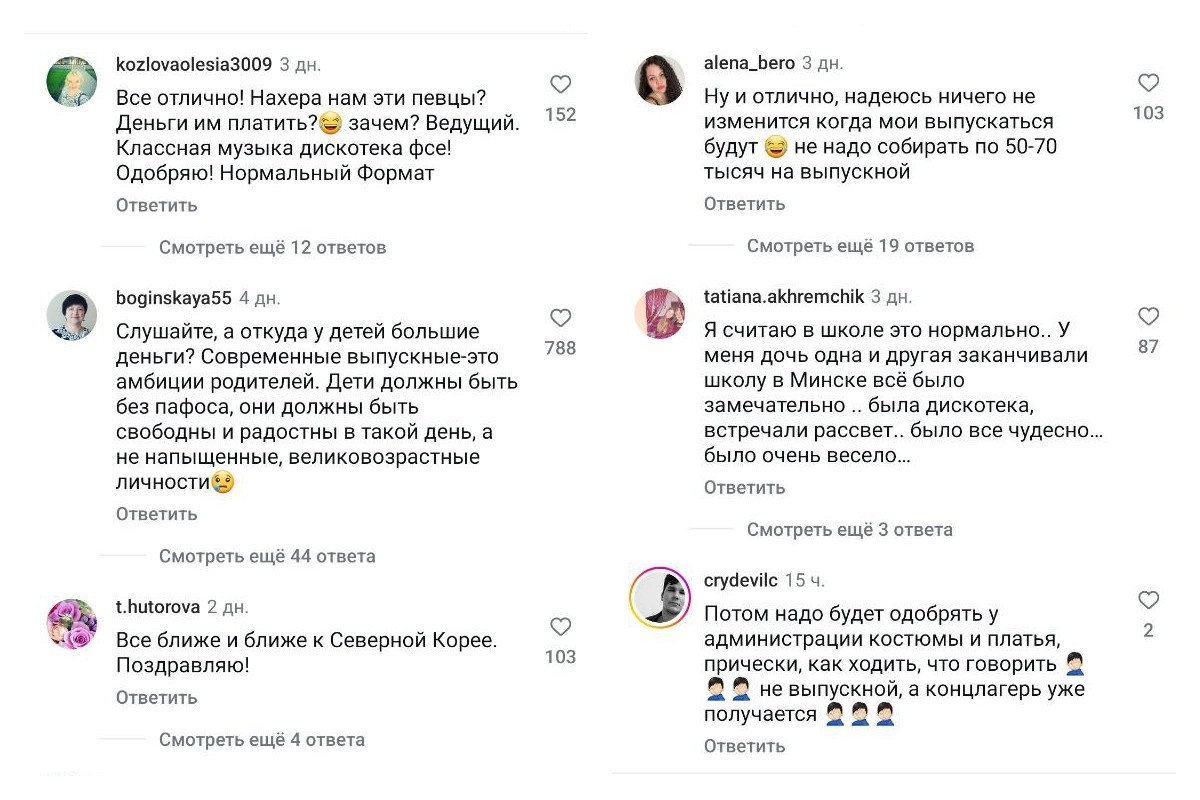Reply to boginskaya55 via 'Ответить'
This screenshot has height=800, width=1200.
tap(157, 514)
